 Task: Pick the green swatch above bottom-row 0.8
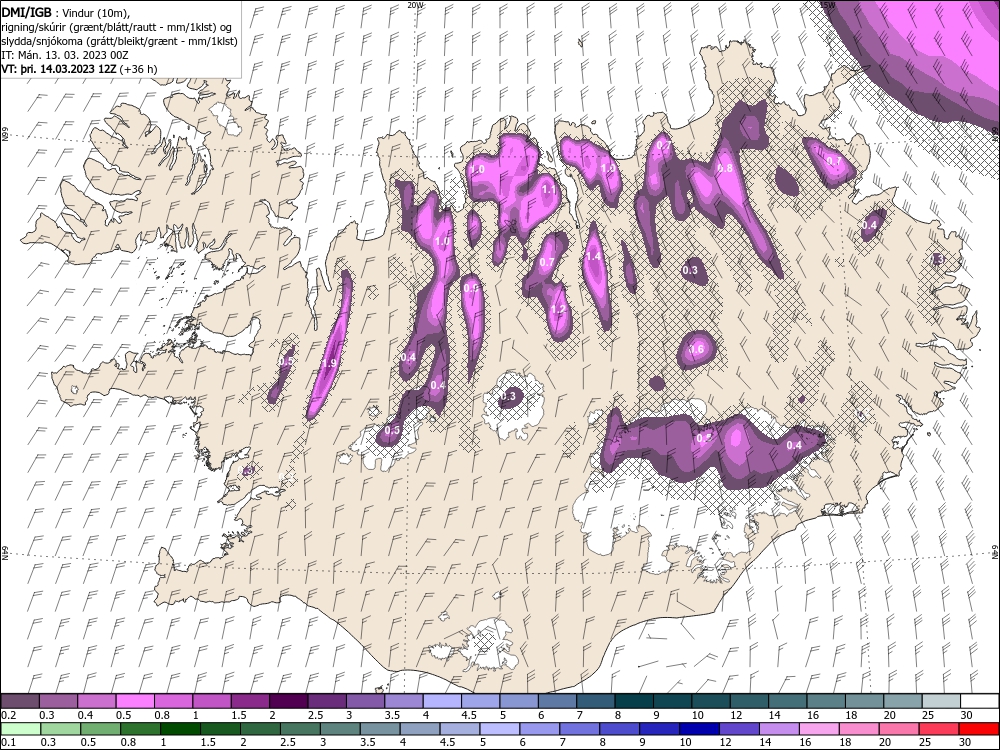(140, 728)
